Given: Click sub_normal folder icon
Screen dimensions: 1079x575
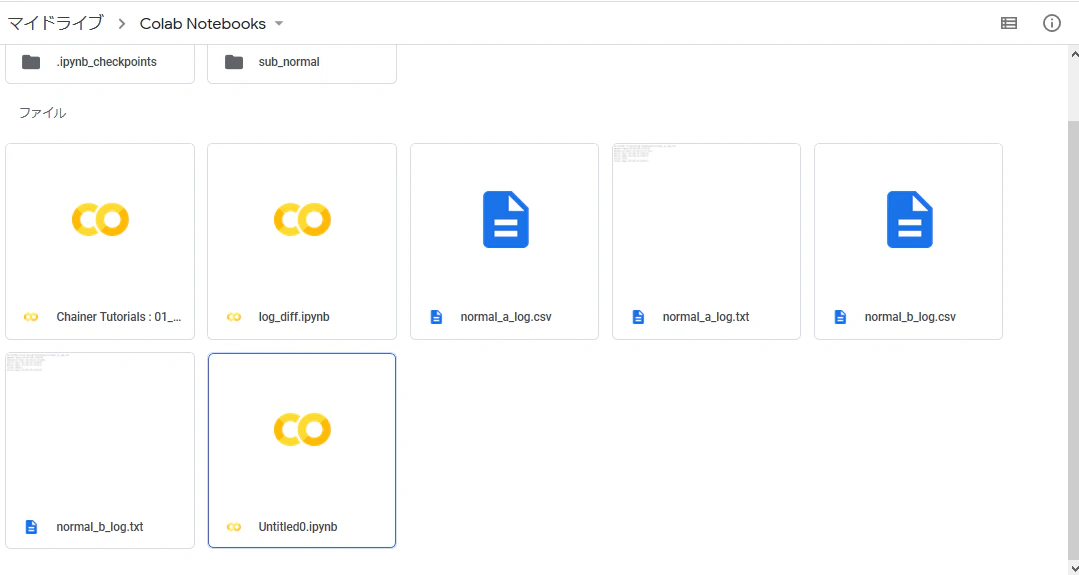Looking at the screenshot, I should click(x=234, y=62).
